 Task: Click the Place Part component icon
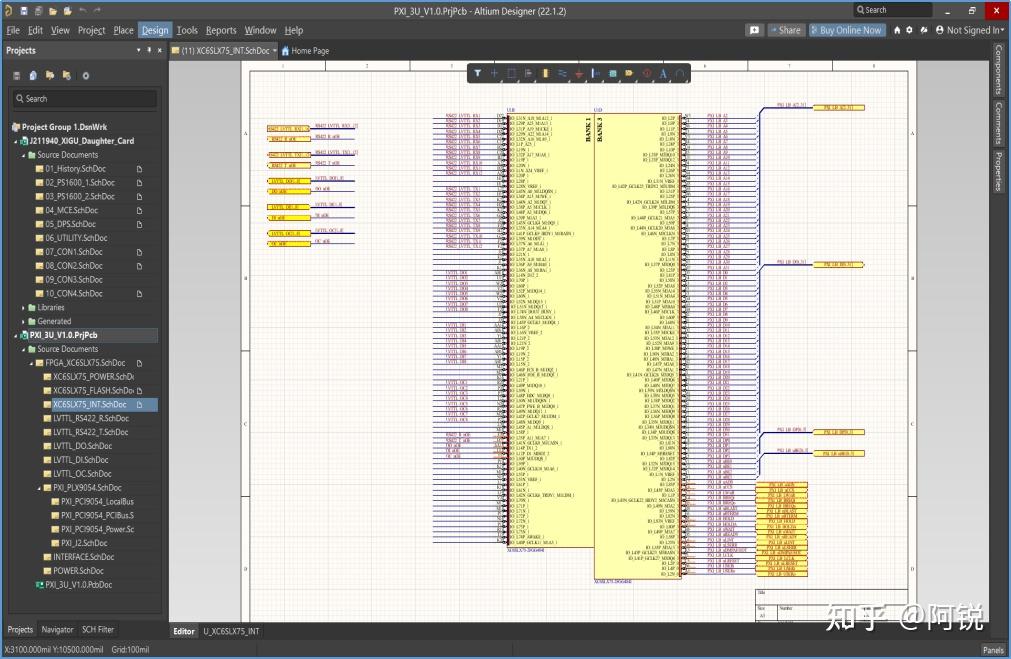(x=545, y=73)
